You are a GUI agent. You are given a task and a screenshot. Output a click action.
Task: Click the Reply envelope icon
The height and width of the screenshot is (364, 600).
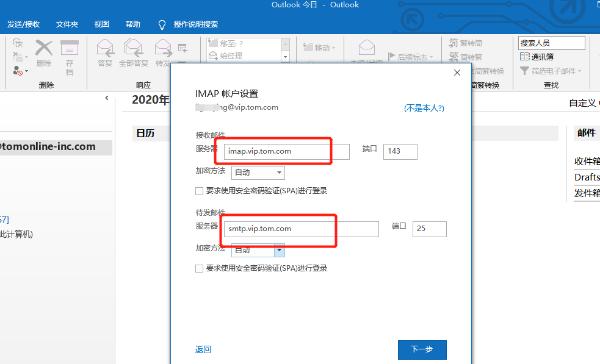click(x=105, y=48)
